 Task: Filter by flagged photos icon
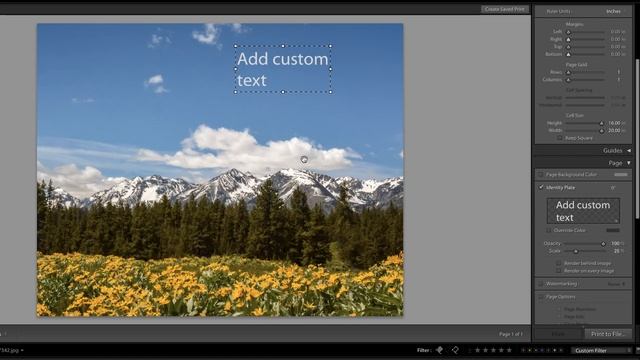440,350
